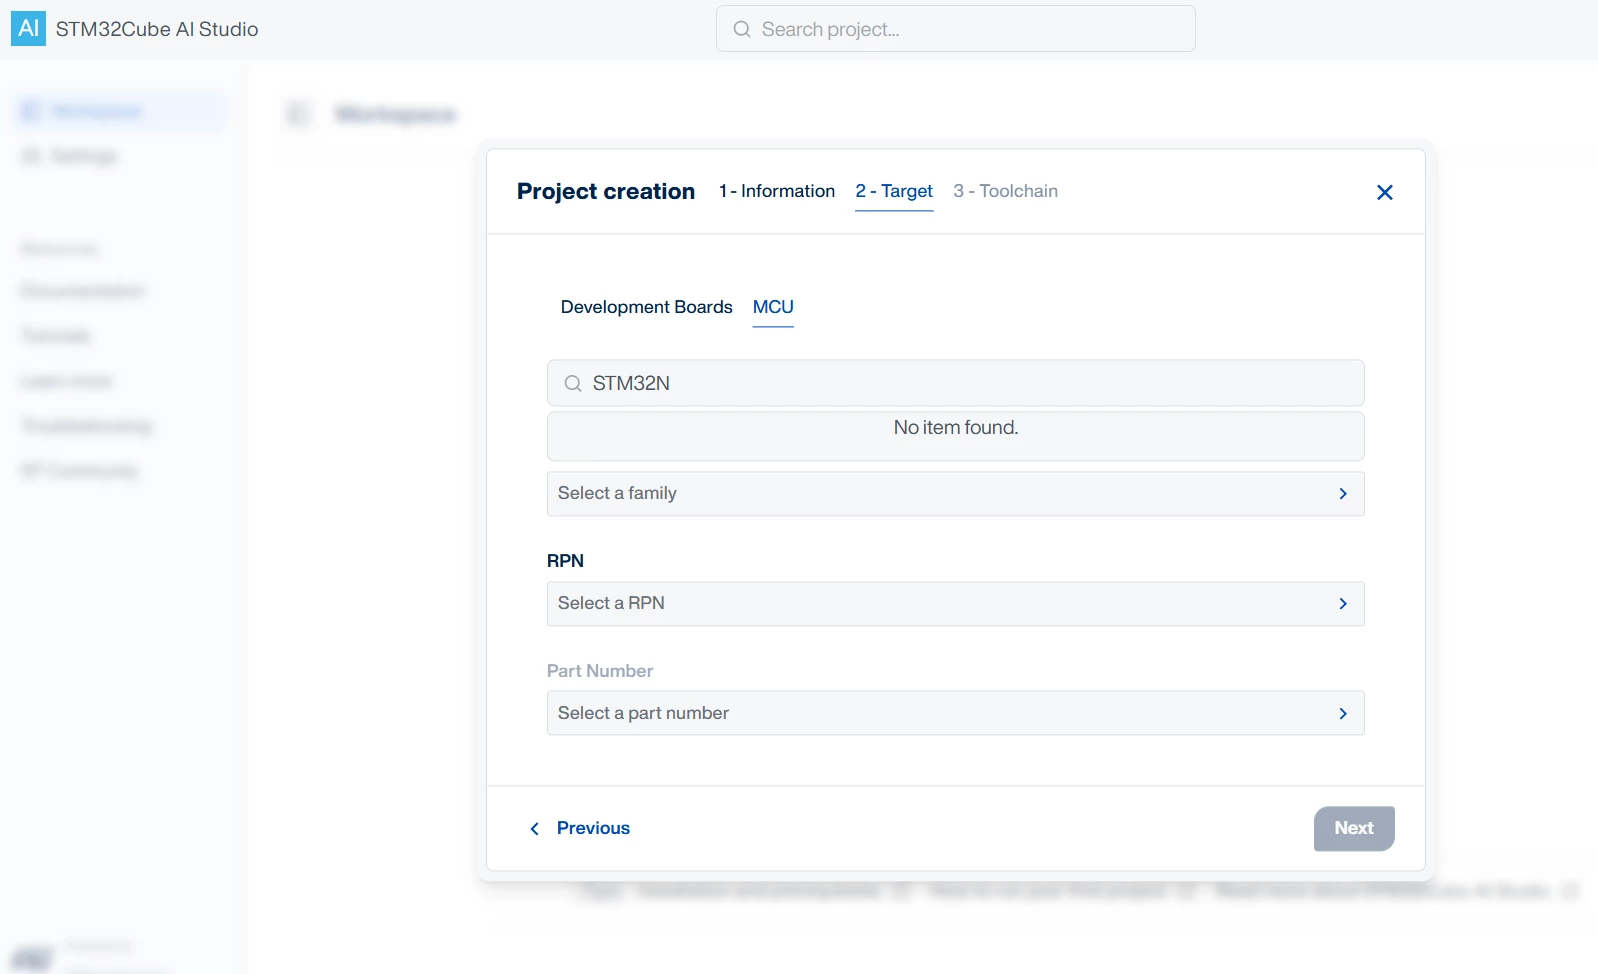
Task: Focus the Search project field
Action: pos(955,29)
